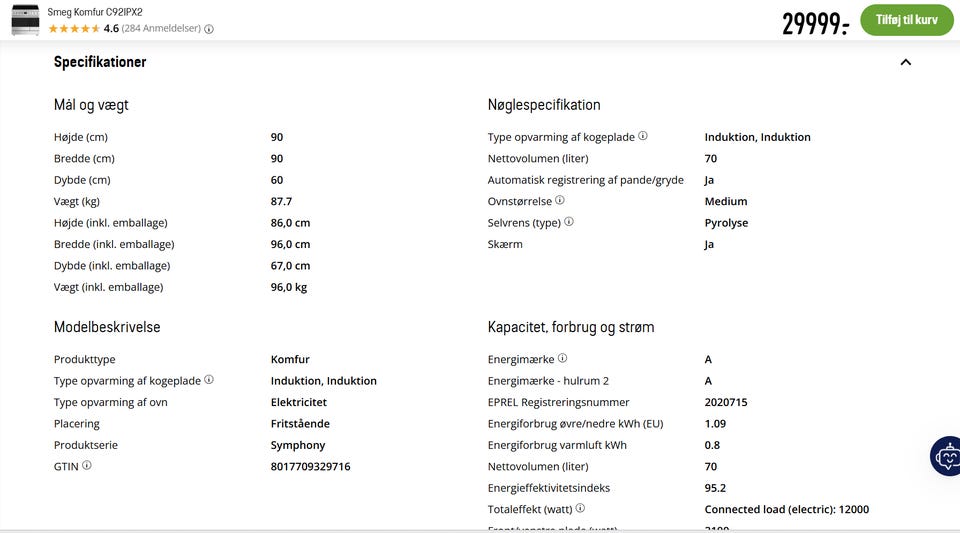Click the Pyrolyse value
960x533 pixels.
point(726,223)
